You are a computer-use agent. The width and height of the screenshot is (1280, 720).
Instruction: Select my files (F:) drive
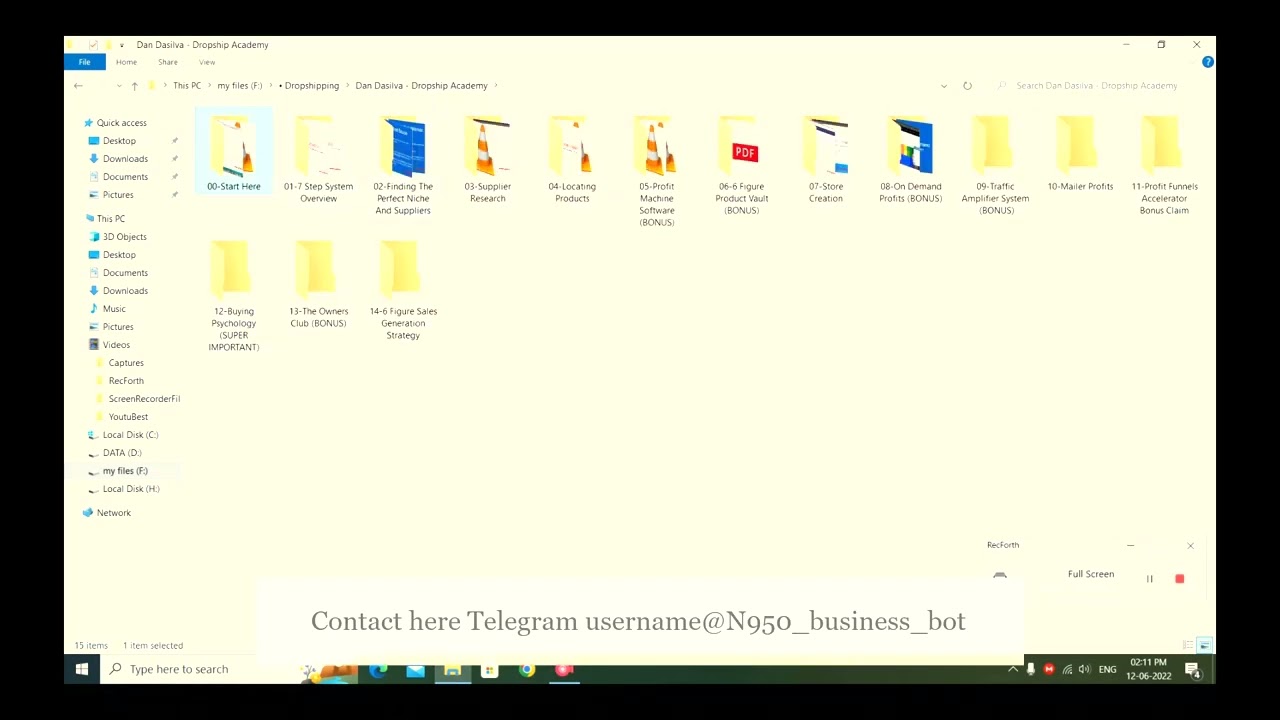(x=125, y=471)
